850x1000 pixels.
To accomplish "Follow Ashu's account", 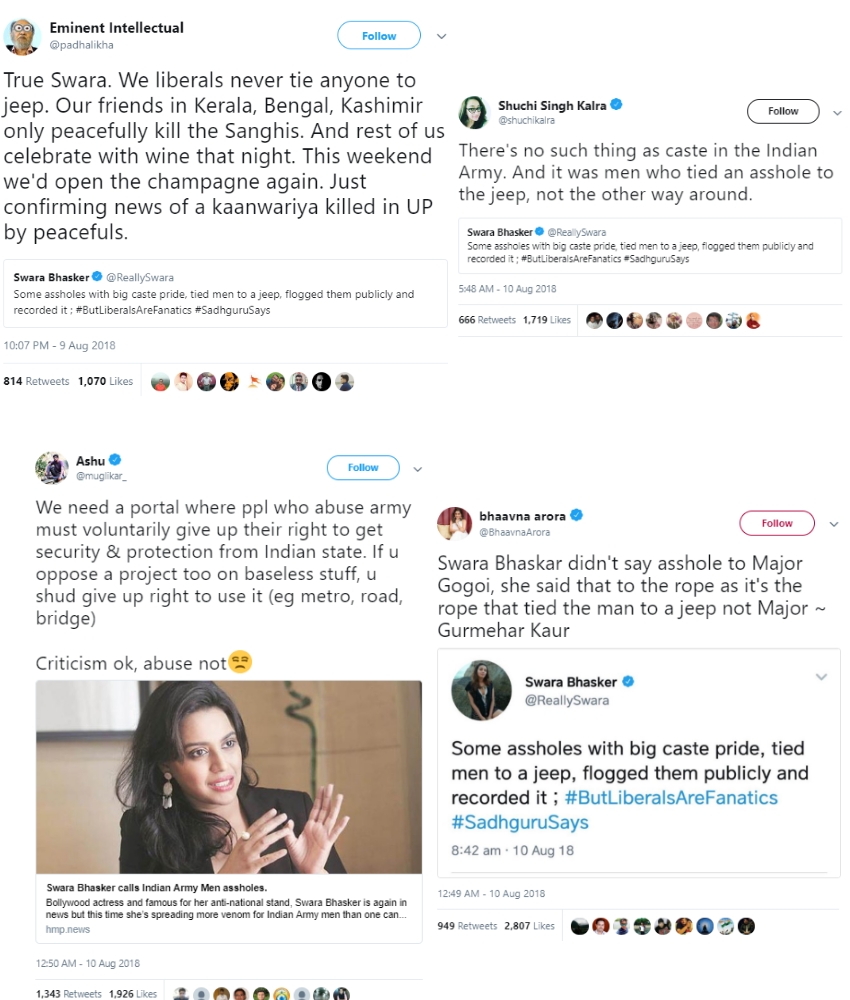I will [x=363, y=467].
